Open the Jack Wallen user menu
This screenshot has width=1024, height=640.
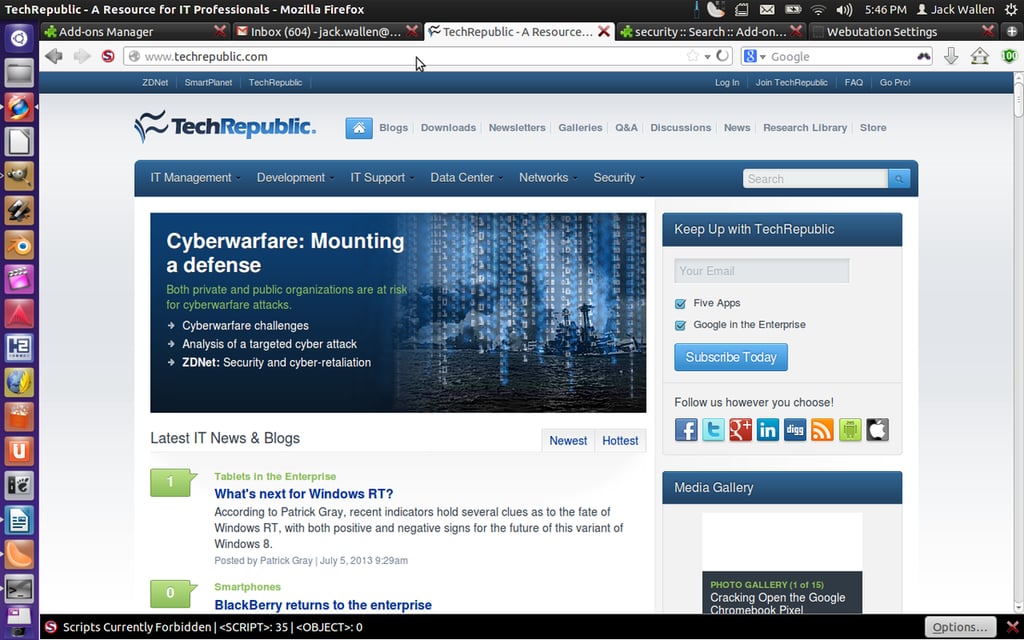[955, 9]
